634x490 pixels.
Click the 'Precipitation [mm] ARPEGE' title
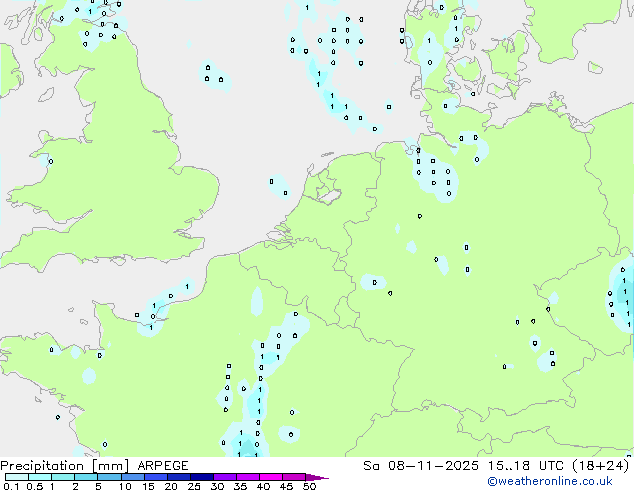[94, 466]
